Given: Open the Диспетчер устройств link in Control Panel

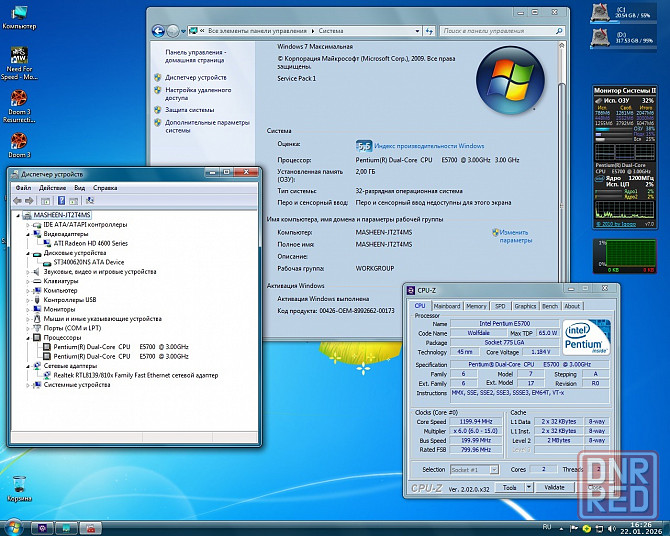Looking at the screenshot, I should 195,77.
